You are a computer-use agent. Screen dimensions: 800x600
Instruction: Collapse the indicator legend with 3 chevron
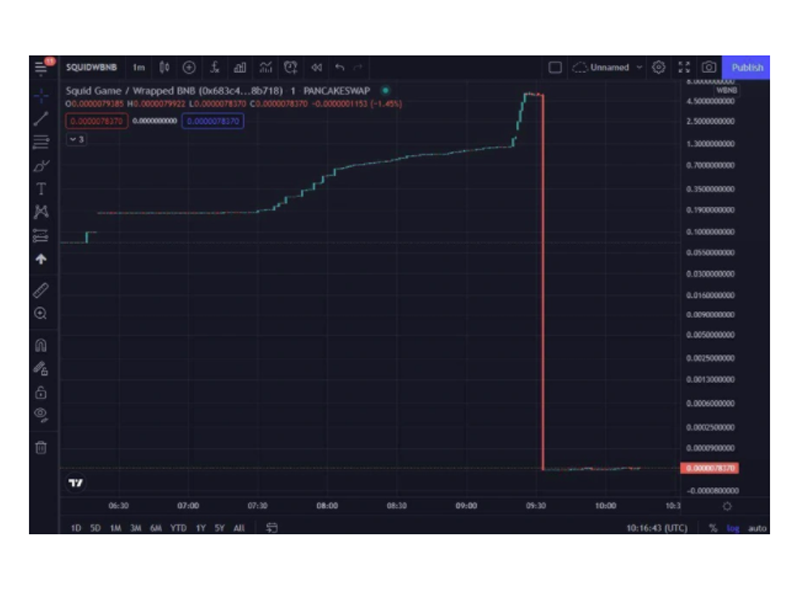point(77,139)
